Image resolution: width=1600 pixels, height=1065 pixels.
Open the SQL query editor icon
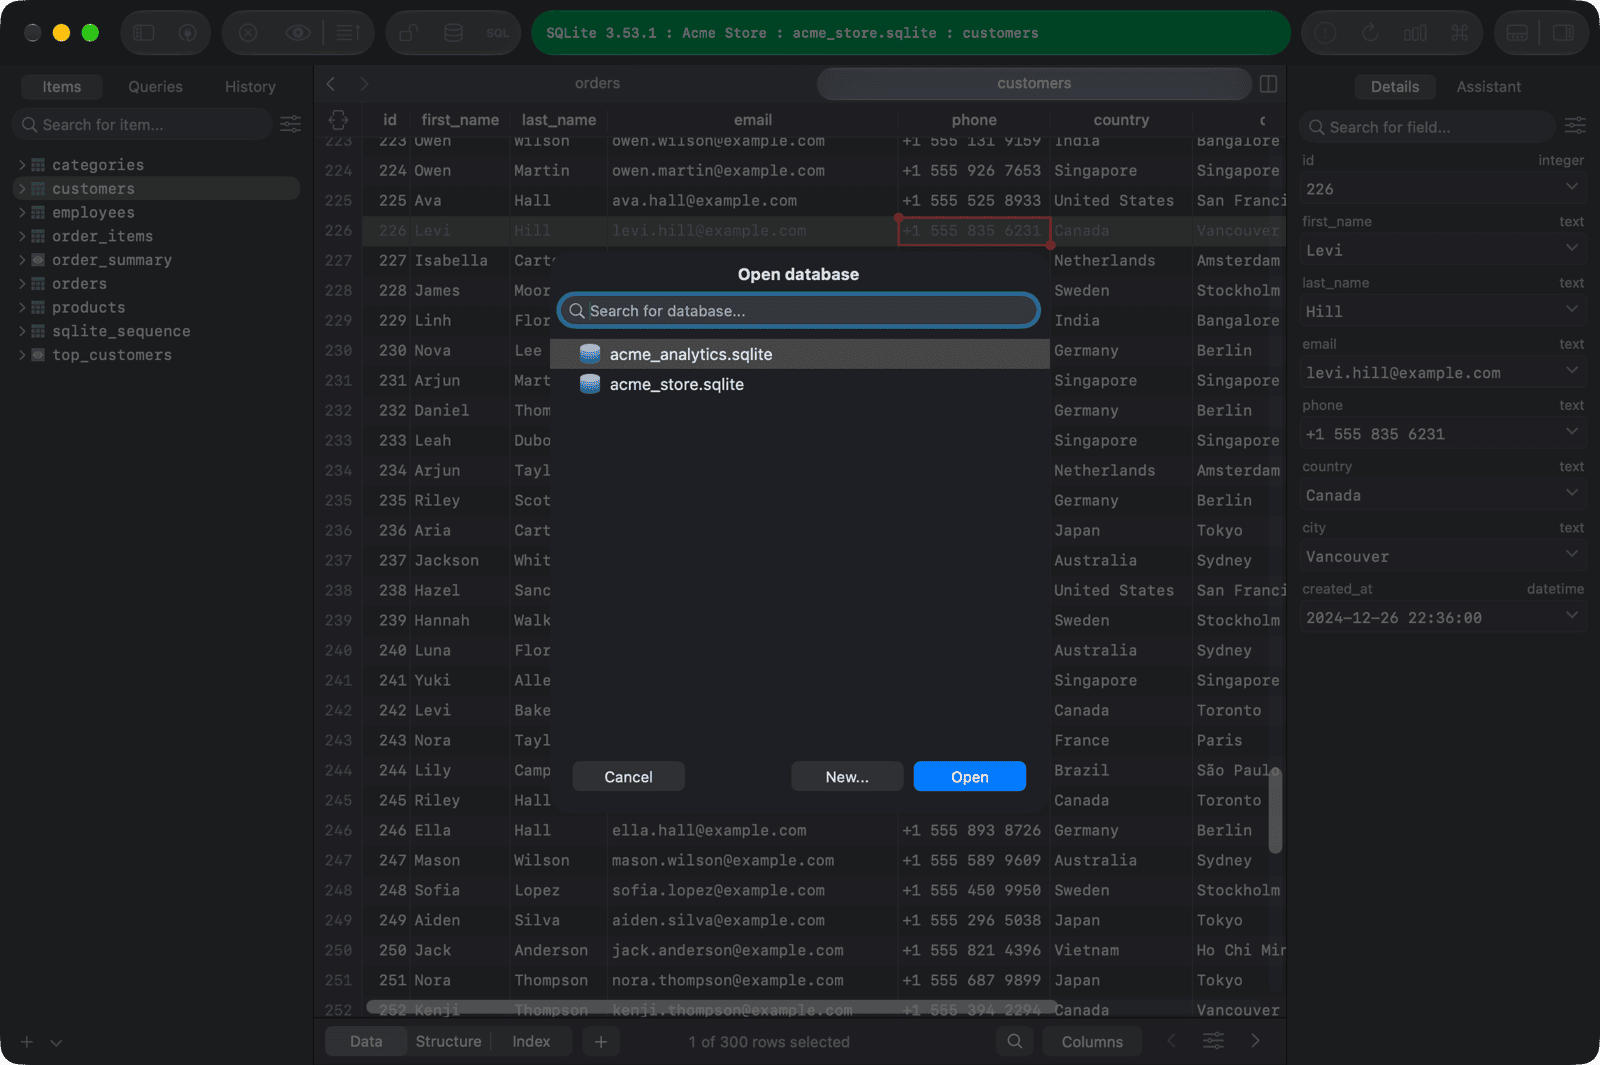click(497, 33)
